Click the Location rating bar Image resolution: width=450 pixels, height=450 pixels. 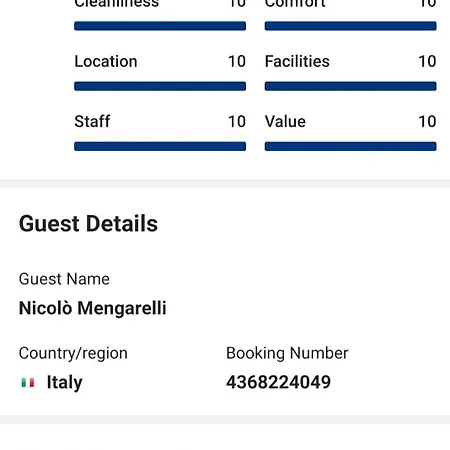160,86
